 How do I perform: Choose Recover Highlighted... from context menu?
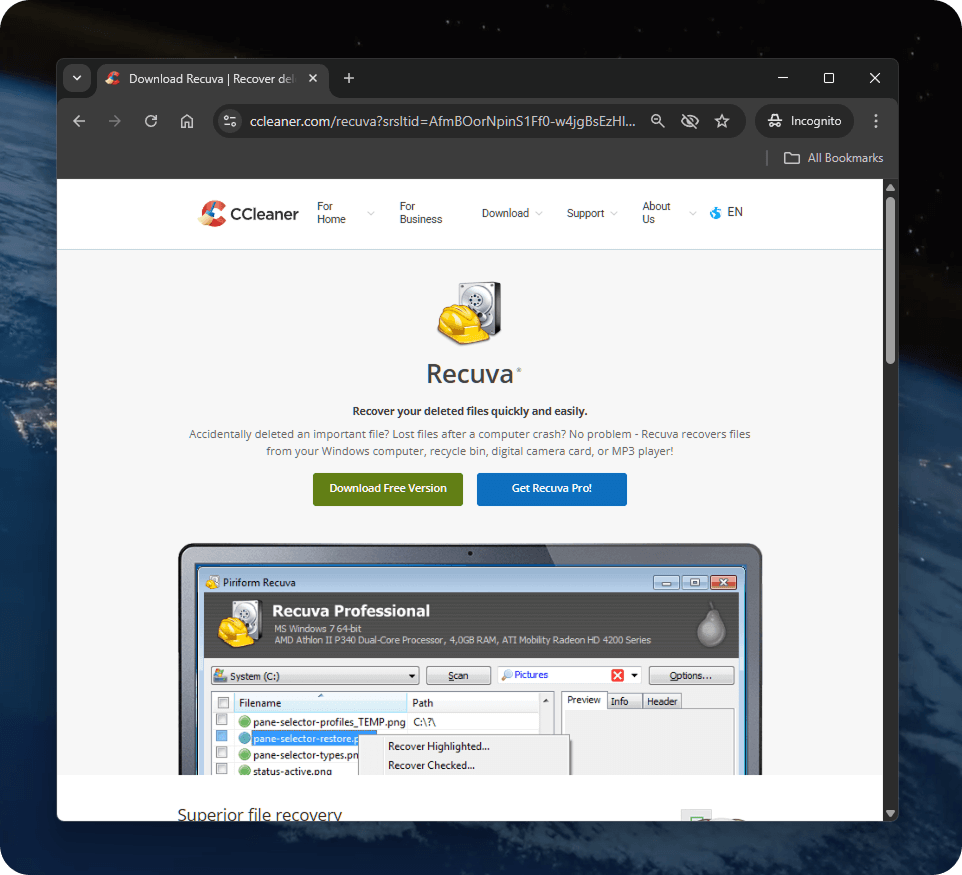point(439,746)
